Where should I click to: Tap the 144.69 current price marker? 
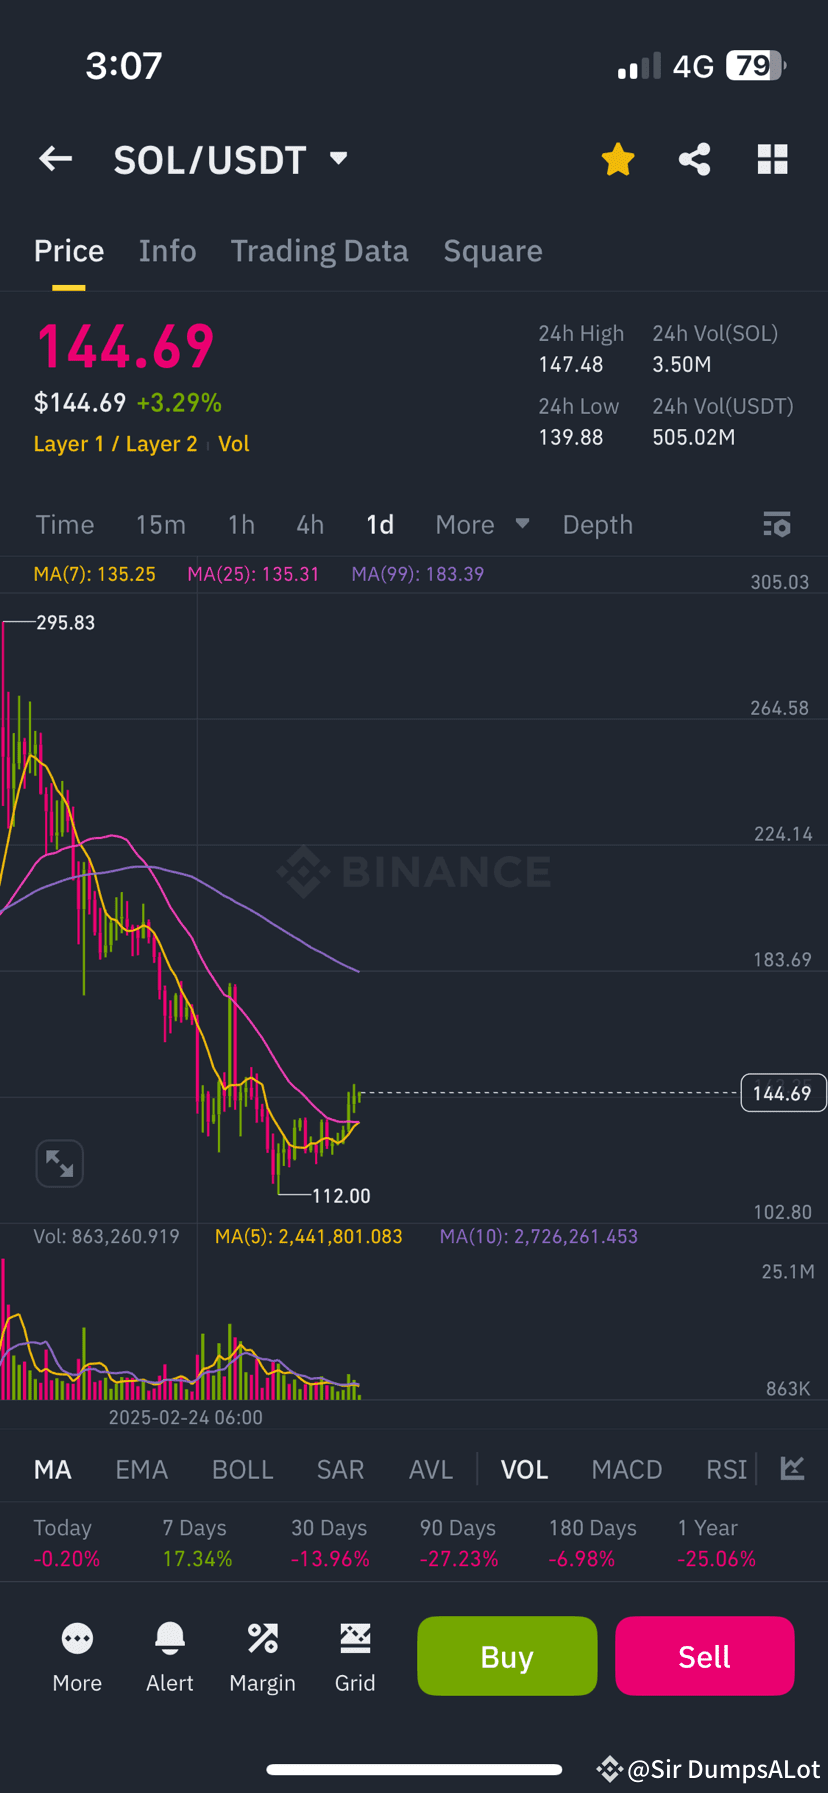(783, 1093)
